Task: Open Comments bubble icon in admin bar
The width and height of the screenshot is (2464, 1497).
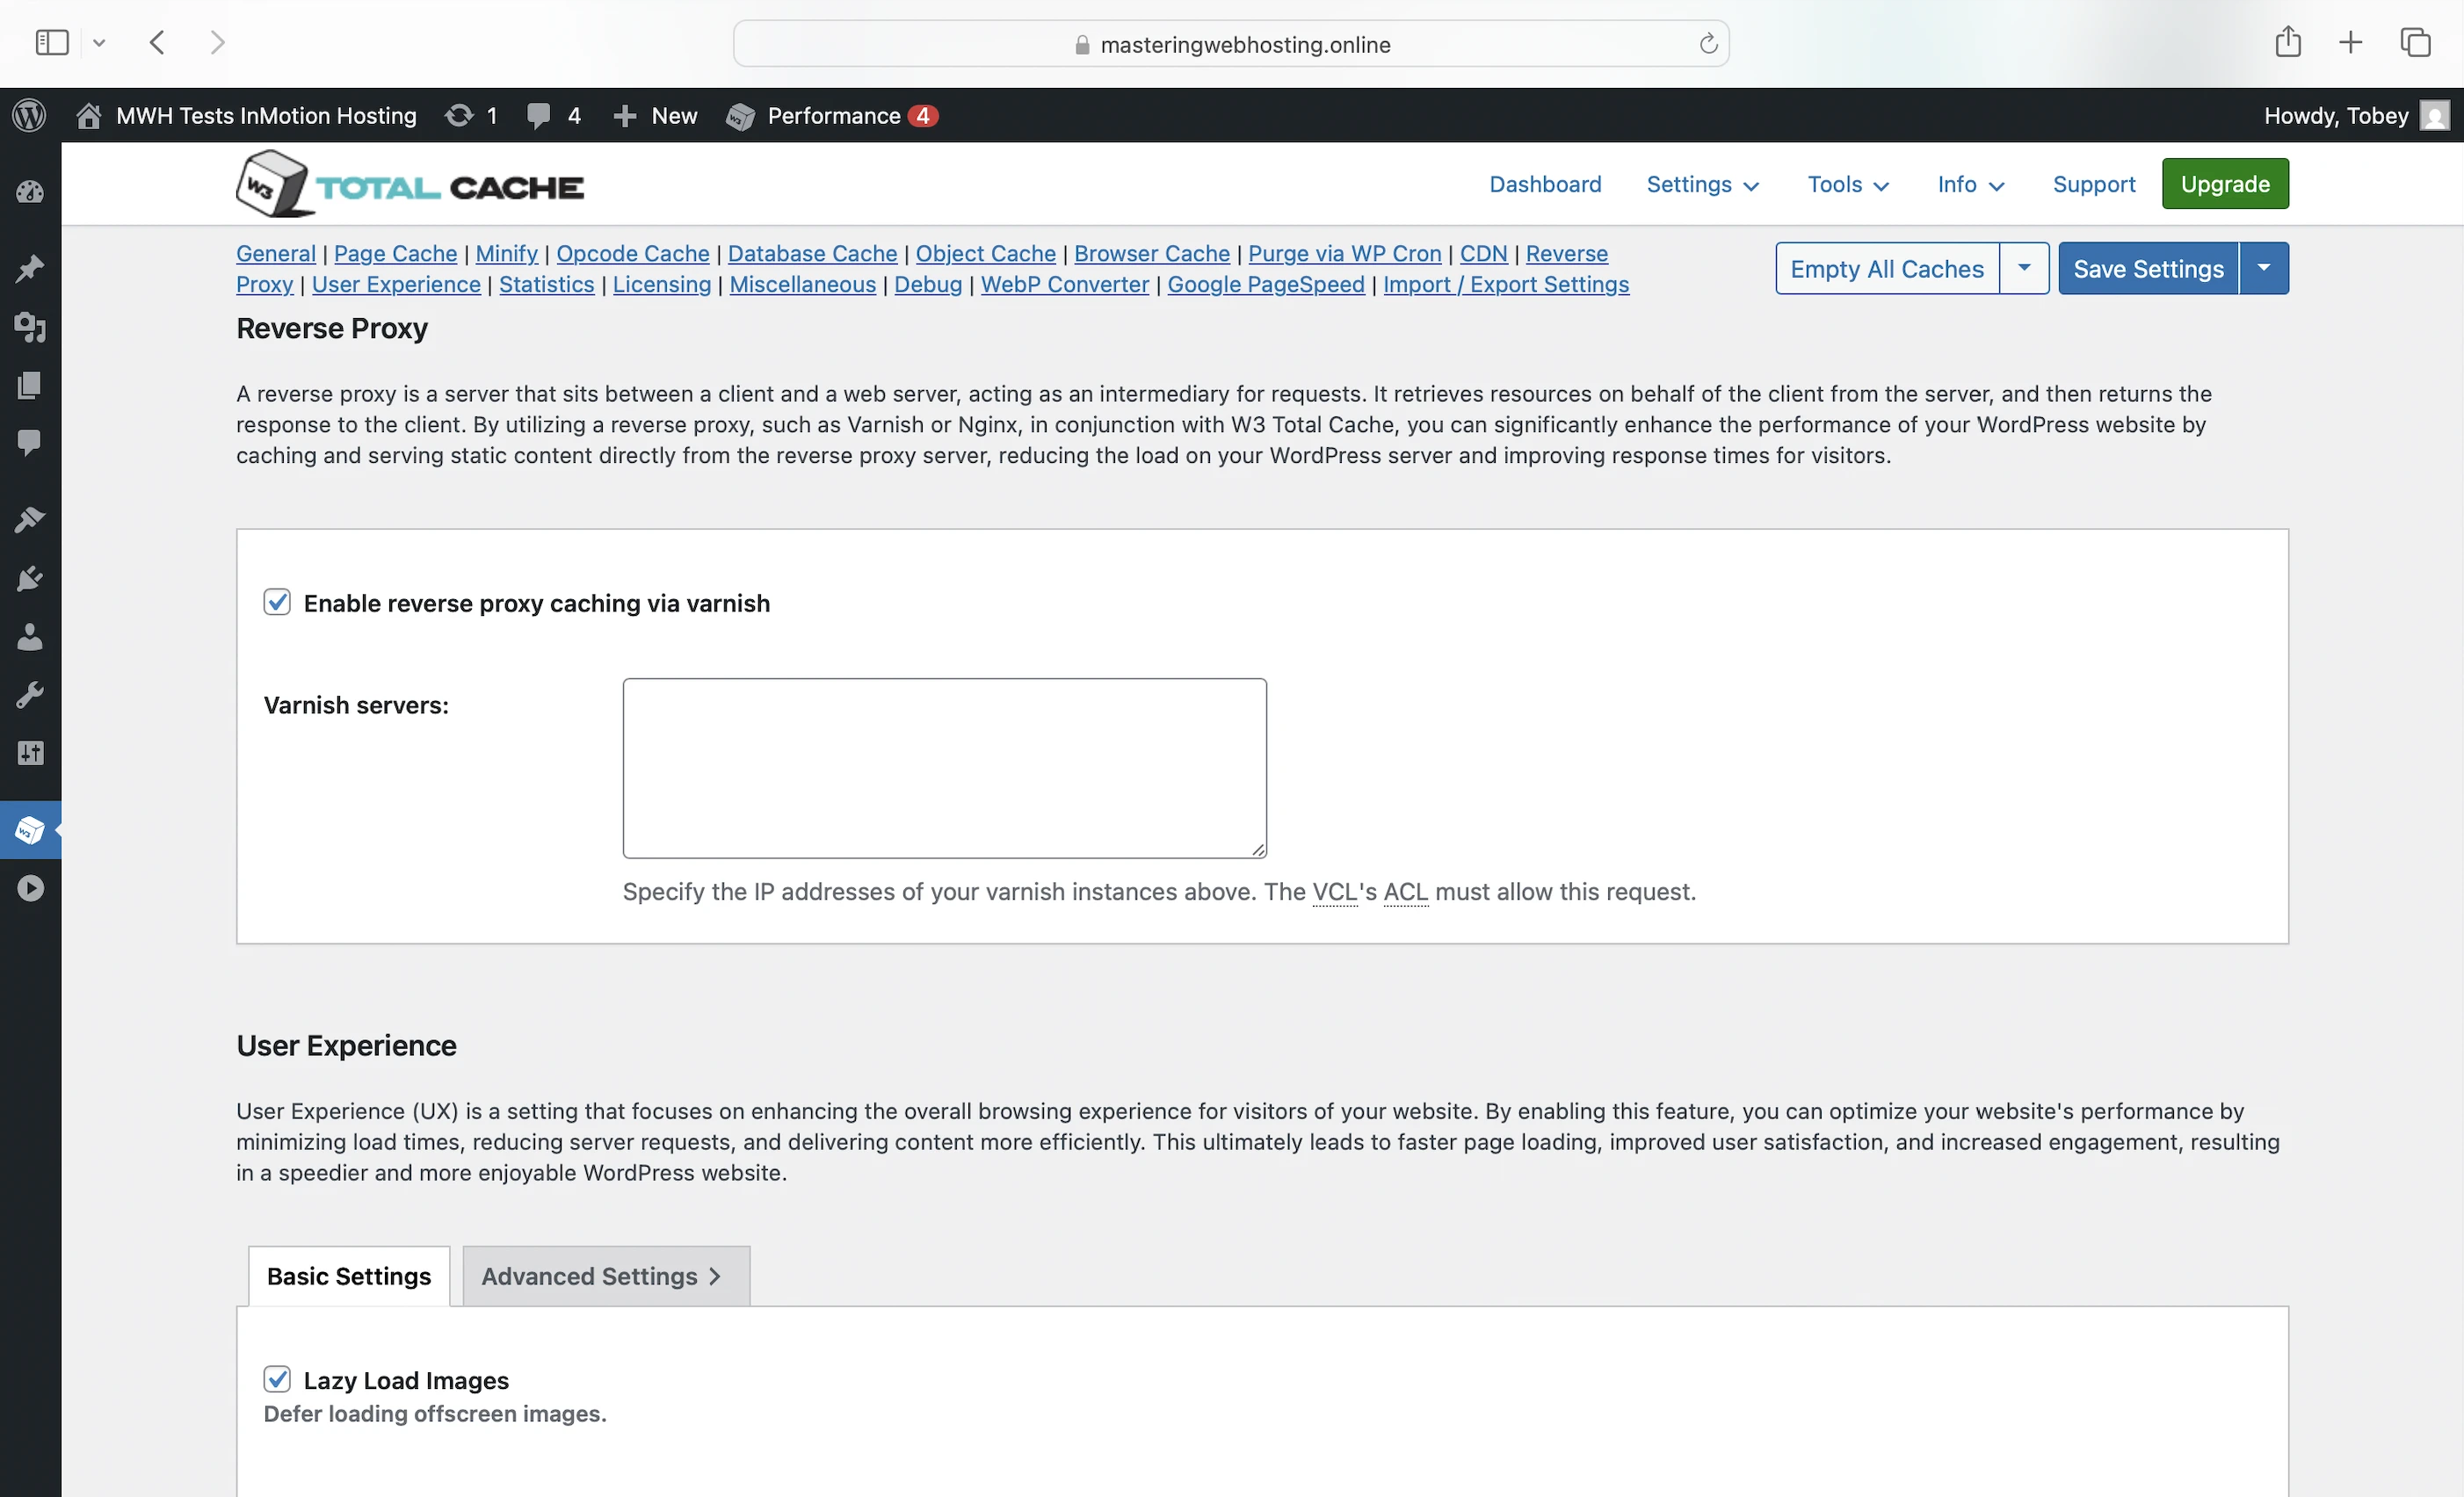Action: 539,116
